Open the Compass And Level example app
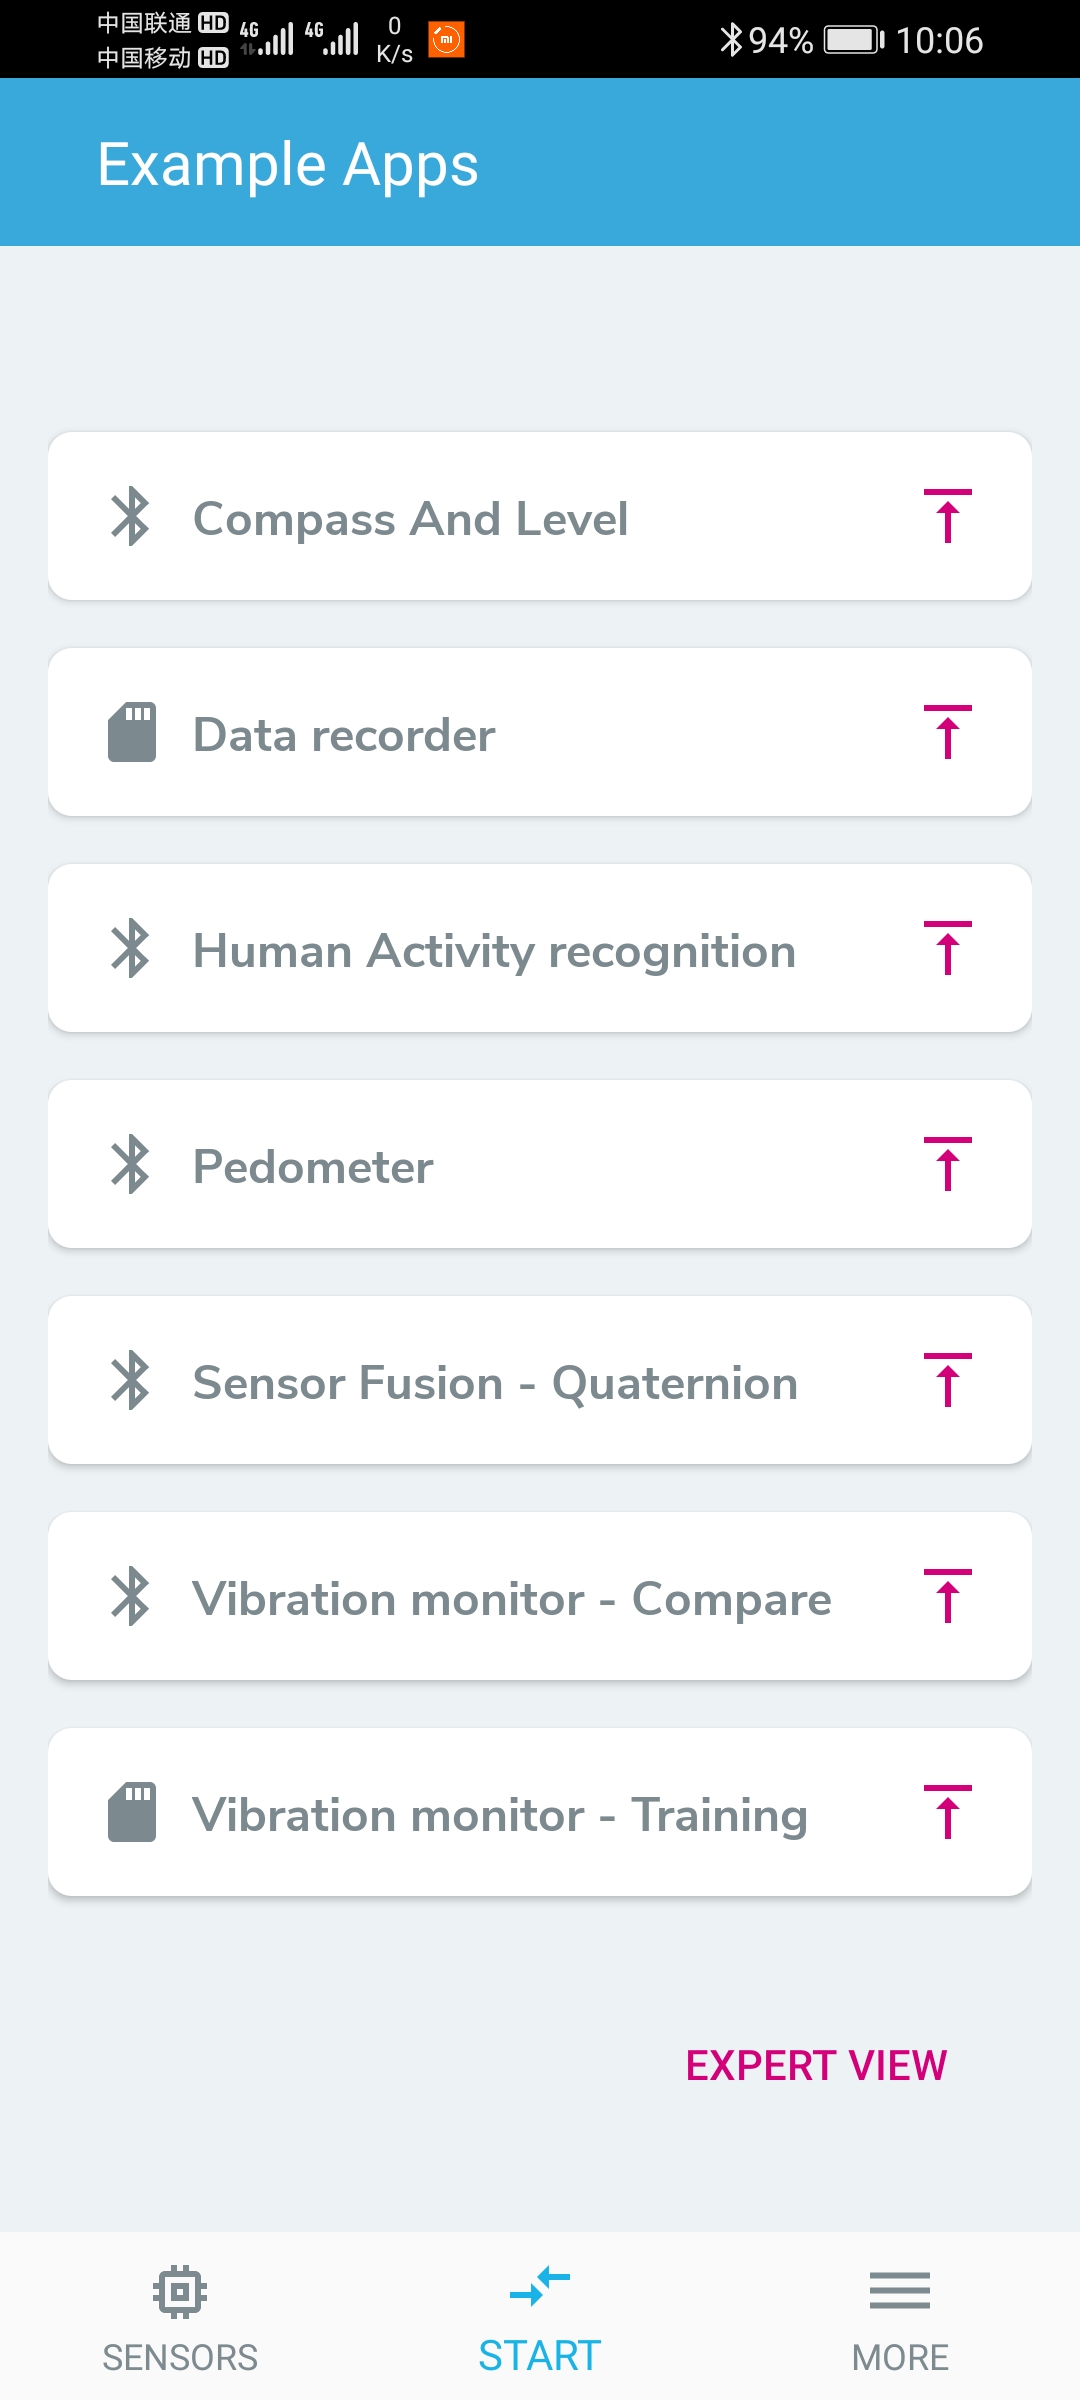This screenshot has height=2400, width=1080. pos(540,516)
